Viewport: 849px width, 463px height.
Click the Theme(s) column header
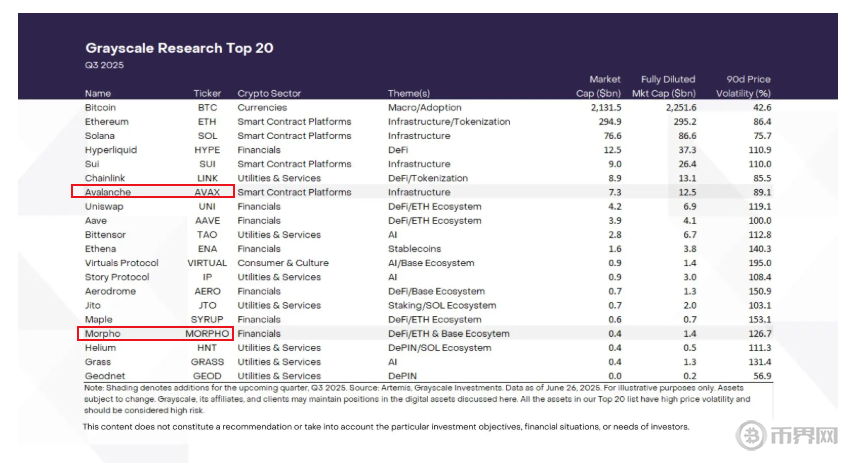coord(408,93)
